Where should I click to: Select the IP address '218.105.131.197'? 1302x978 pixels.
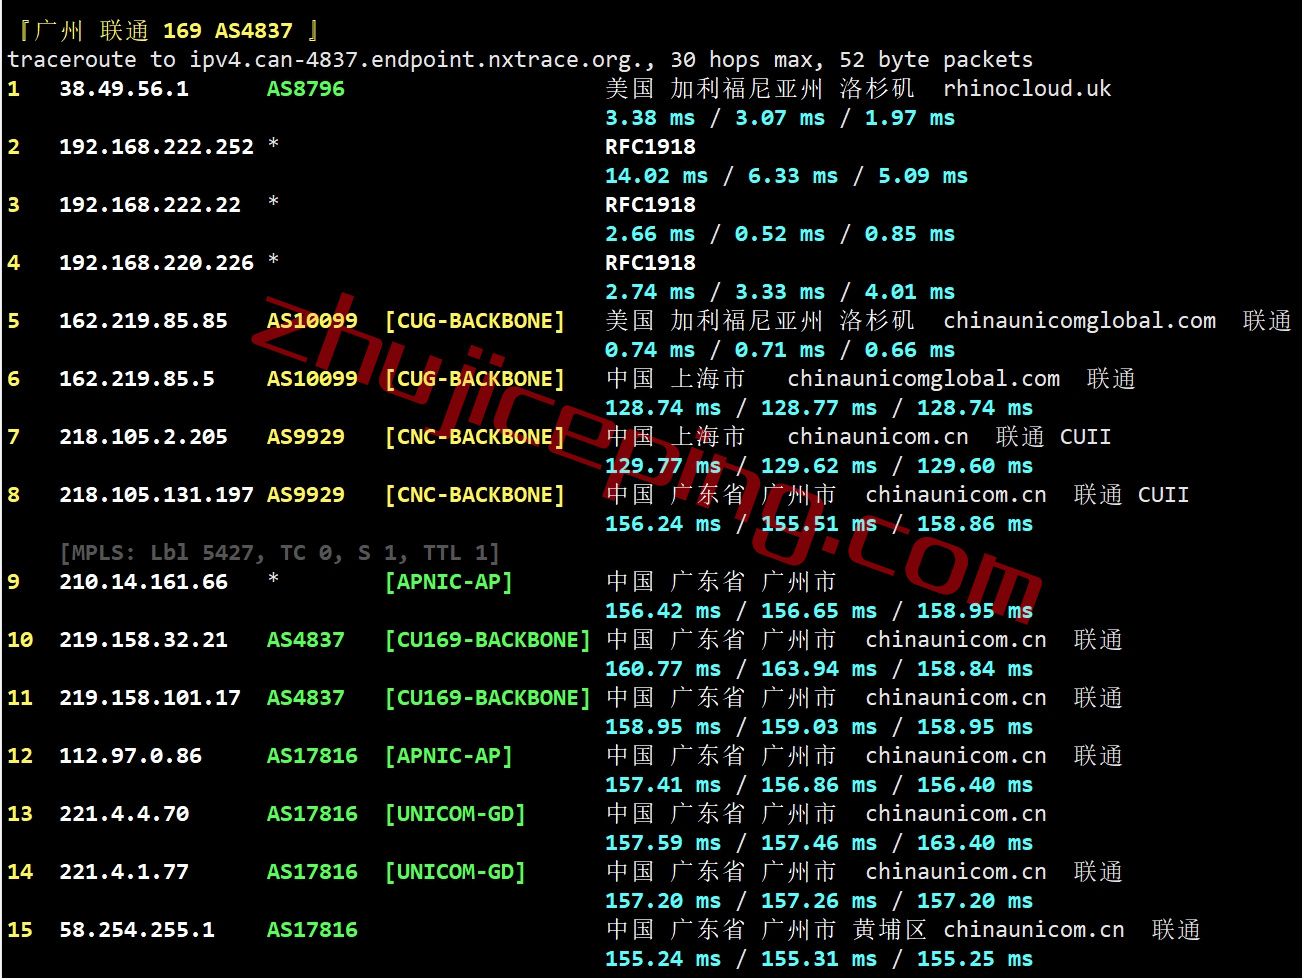[156, 495]
